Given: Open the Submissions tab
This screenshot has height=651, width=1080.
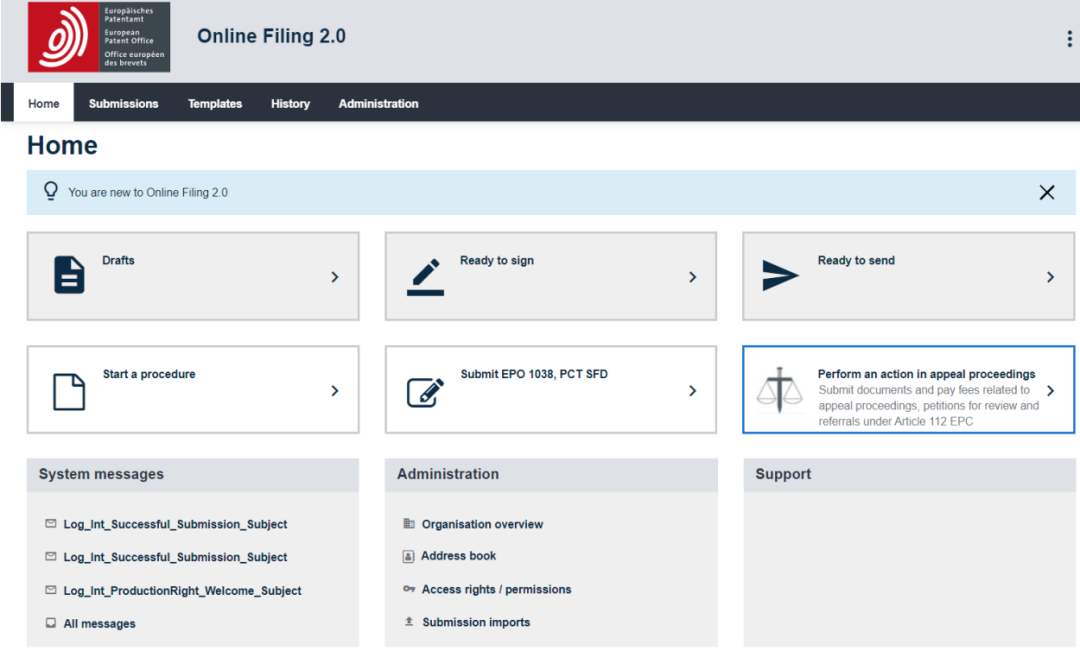Looking at the screenshot, I should pyautogui.click(x=123, y=103).
